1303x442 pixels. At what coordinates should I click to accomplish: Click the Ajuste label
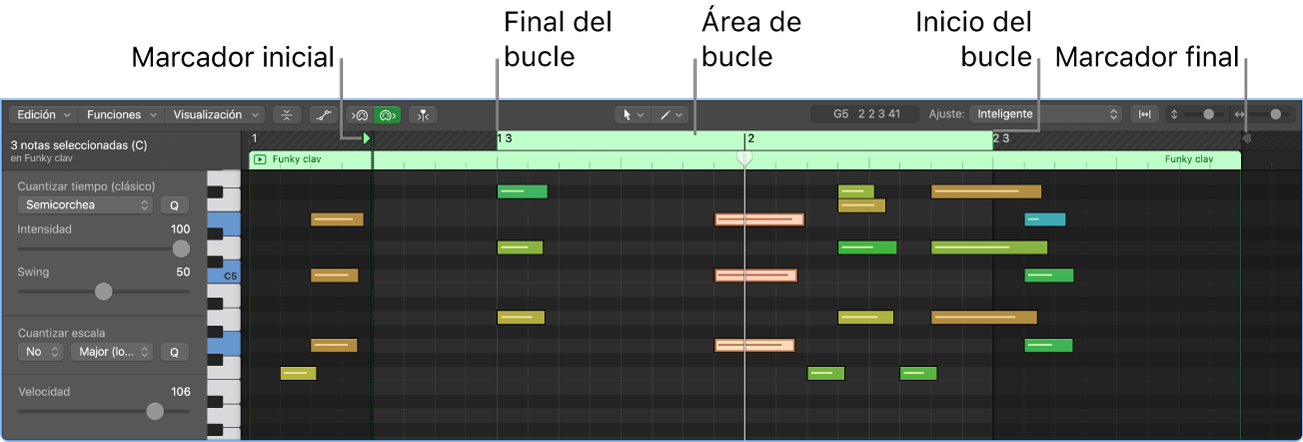click(947, 115)
